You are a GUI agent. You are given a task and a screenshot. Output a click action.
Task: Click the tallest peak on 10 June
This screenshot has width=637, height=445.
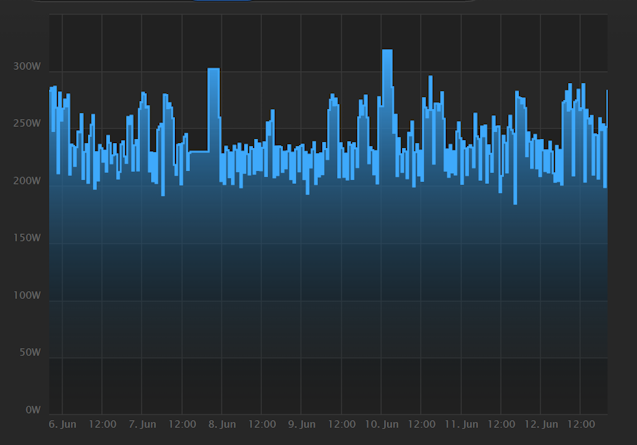click(x=387, y=52)
